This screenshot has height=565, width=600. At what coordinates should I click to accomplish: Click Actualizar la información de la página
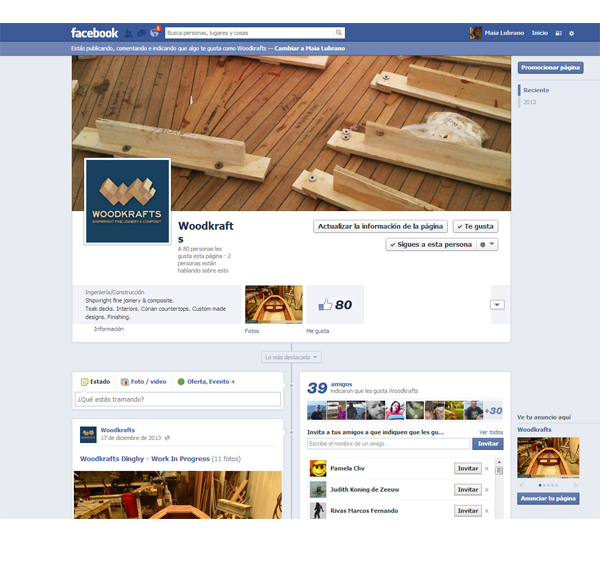click(380, 226)
